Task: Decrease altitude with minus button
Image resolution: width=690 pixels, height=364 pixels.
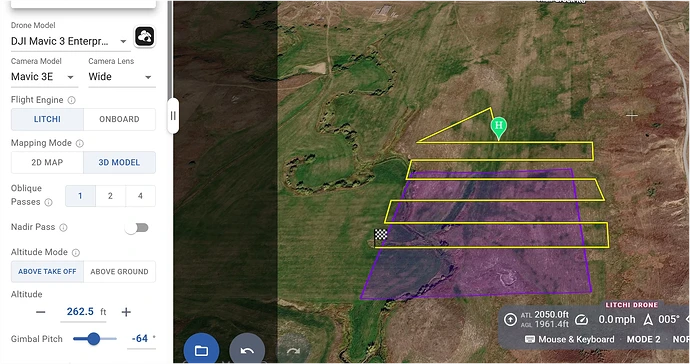Action: pyautogui.click(x=40, y=312)
